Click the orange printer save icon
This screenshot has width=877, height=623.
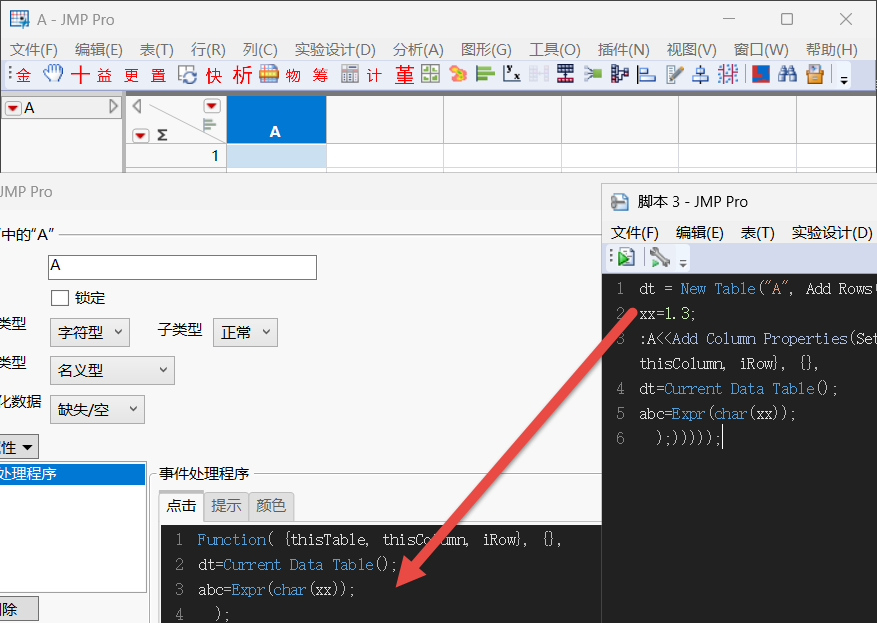[815, 74]
